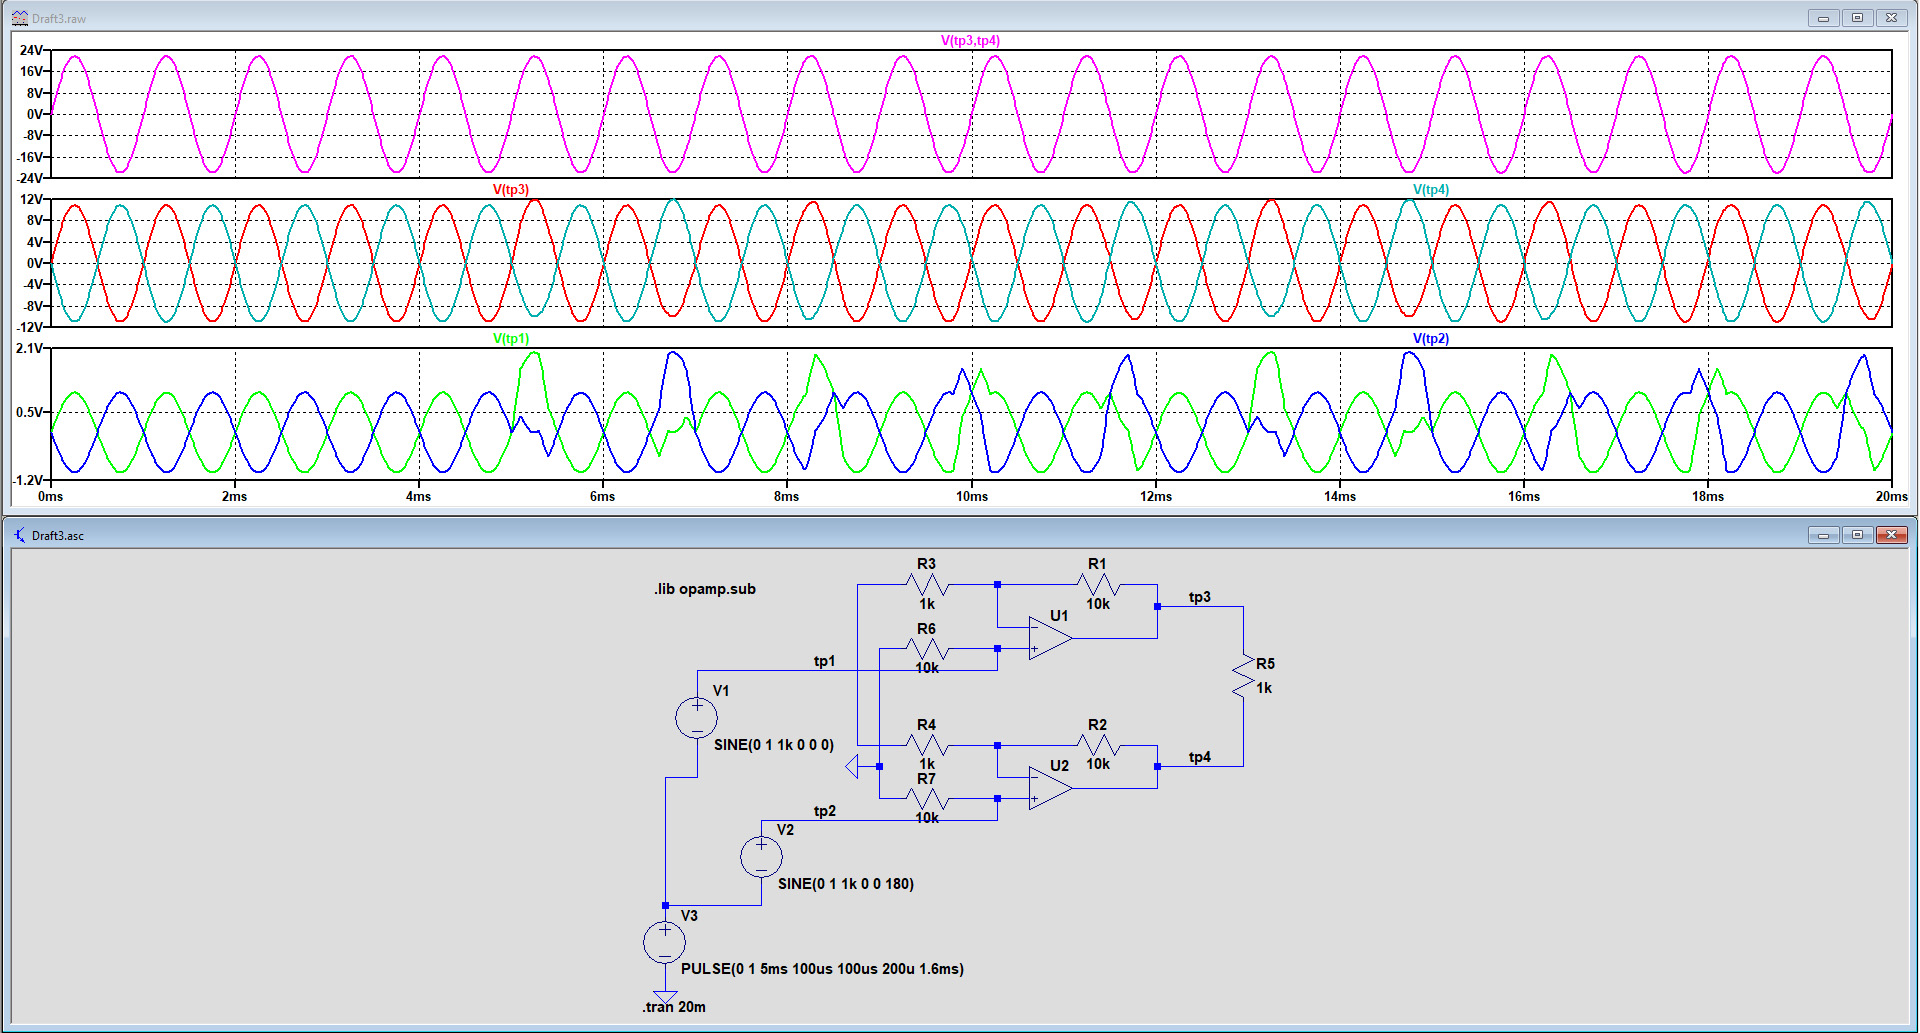Click the 10ms time axis label
The width and height of the screenshot is (1920, 1033).
972,496
